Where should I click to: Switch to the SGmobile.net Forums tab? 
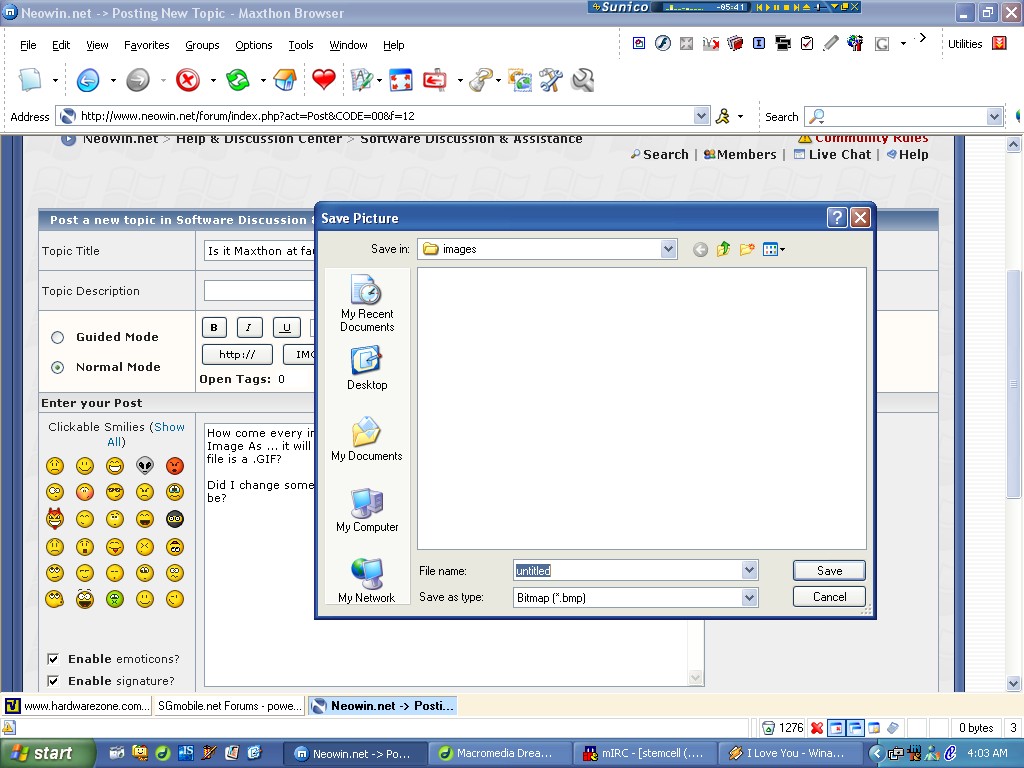coord(229,706)
